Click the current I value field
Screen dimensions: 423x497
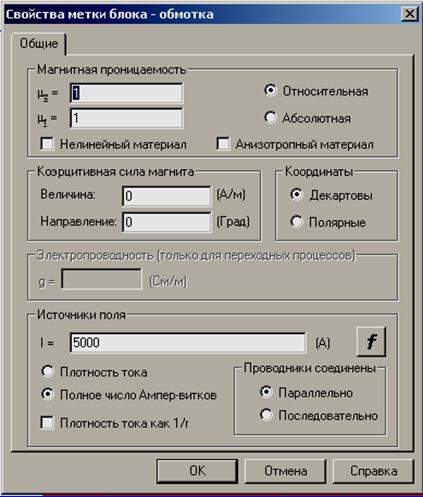coord(188,342)
